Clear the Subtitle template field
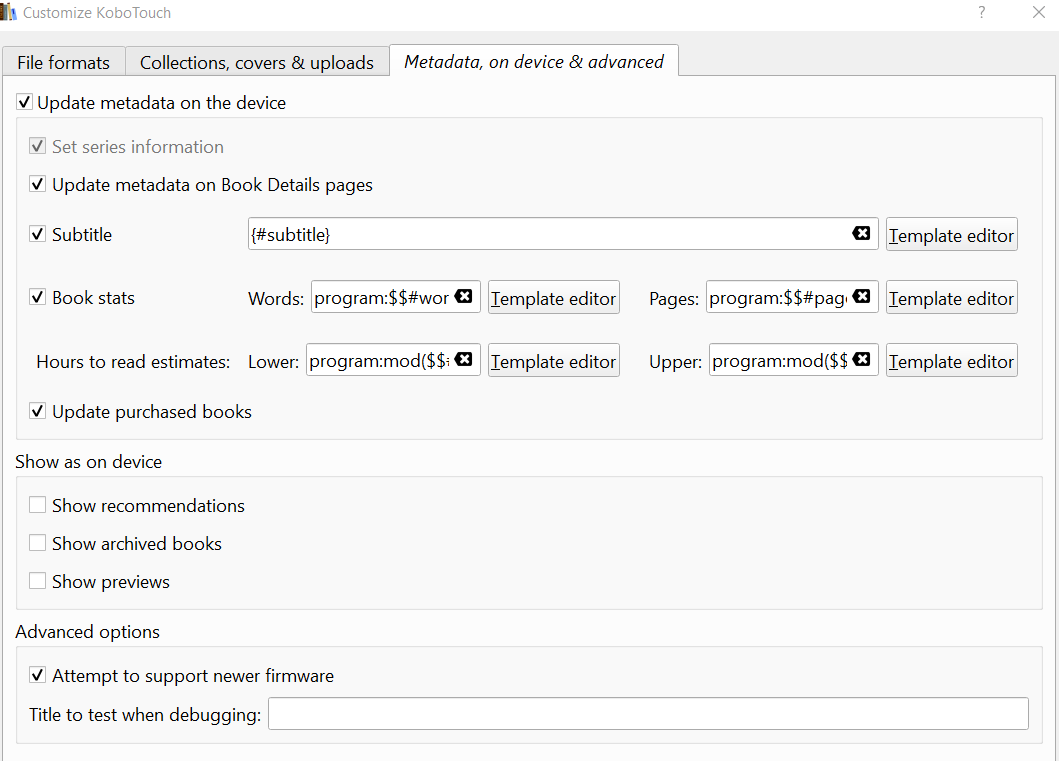The width and height of the screenshot is (1059, 761). [x=861, y=234]
